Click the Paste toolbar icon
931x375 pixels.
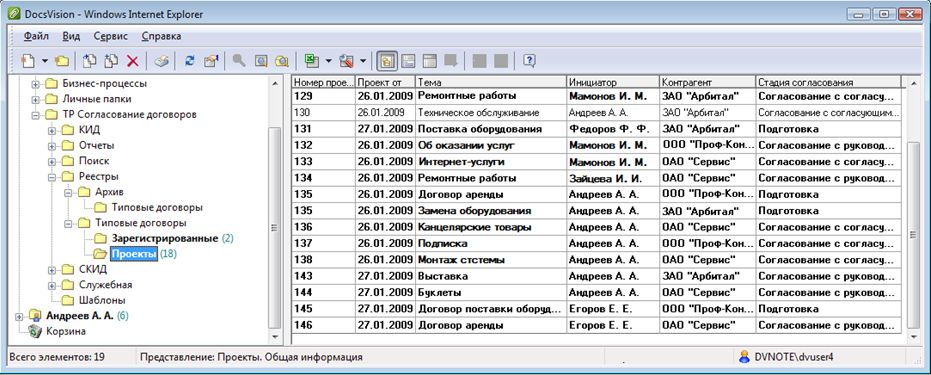pyautogui.click(x=111, y=61)
